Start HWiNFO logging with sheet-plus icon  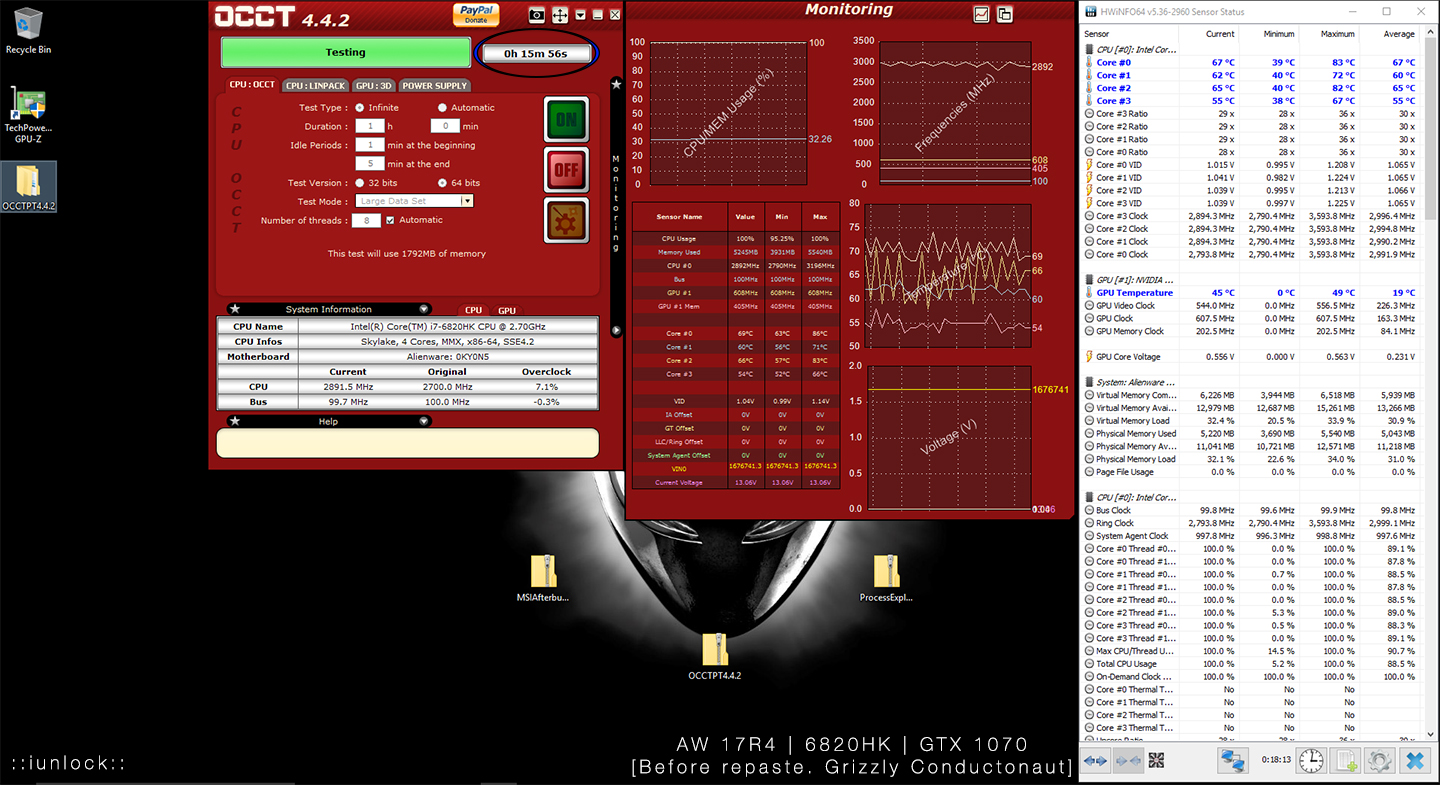1345,760
